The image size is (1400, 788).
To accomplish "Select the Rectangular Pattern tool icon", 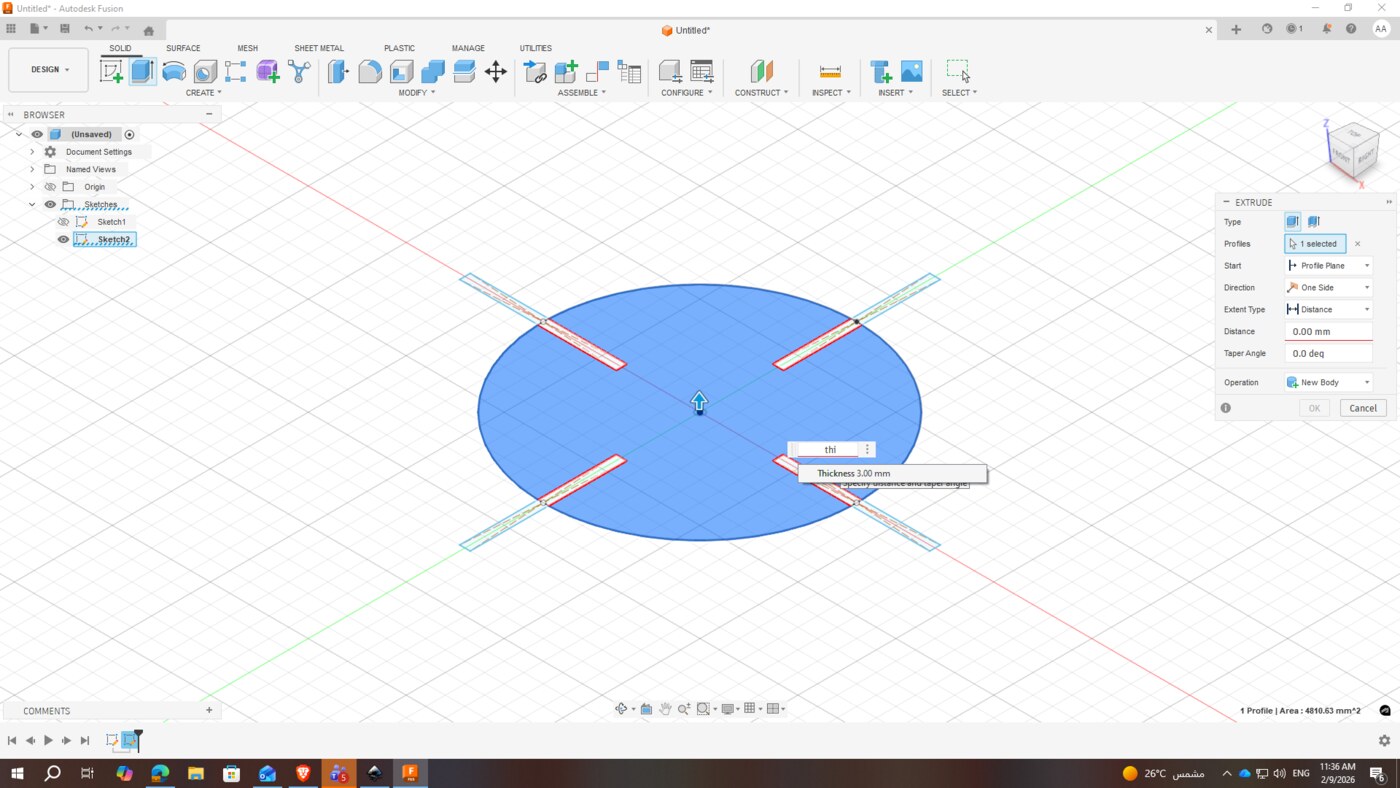I will click(236, 71).
